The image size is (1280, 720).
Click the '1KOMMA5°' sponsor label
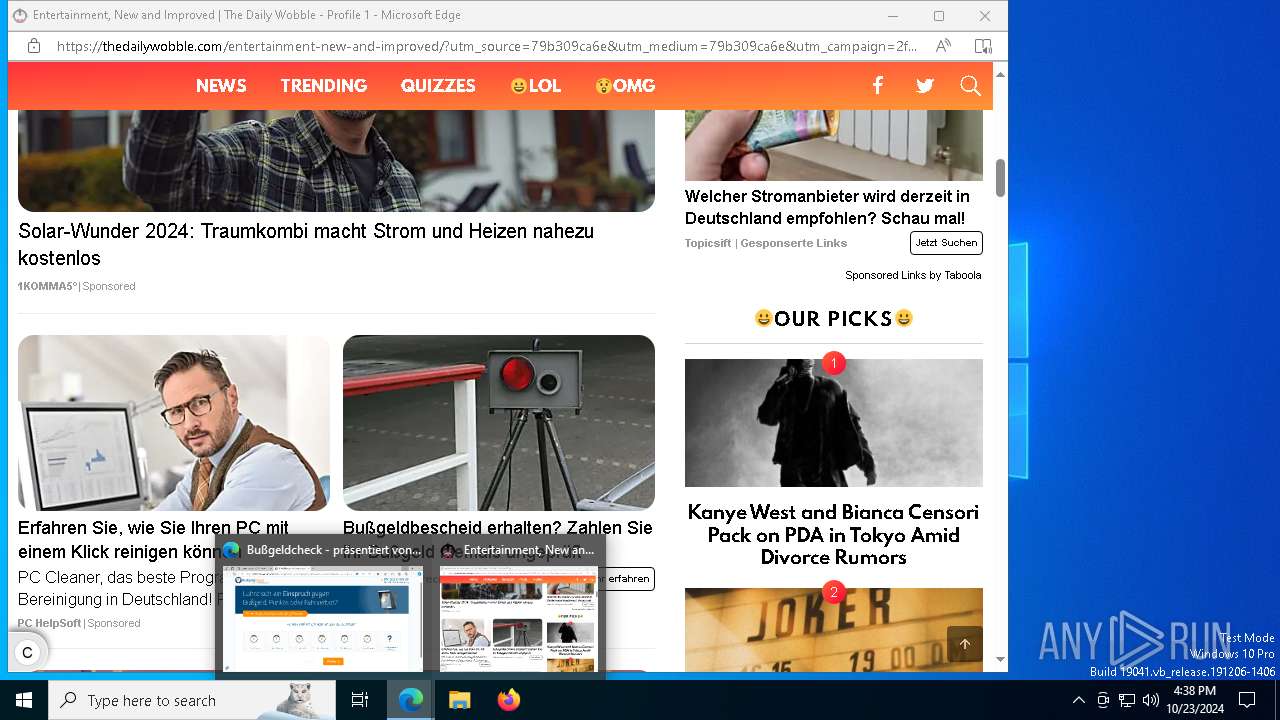pos(47,286)
